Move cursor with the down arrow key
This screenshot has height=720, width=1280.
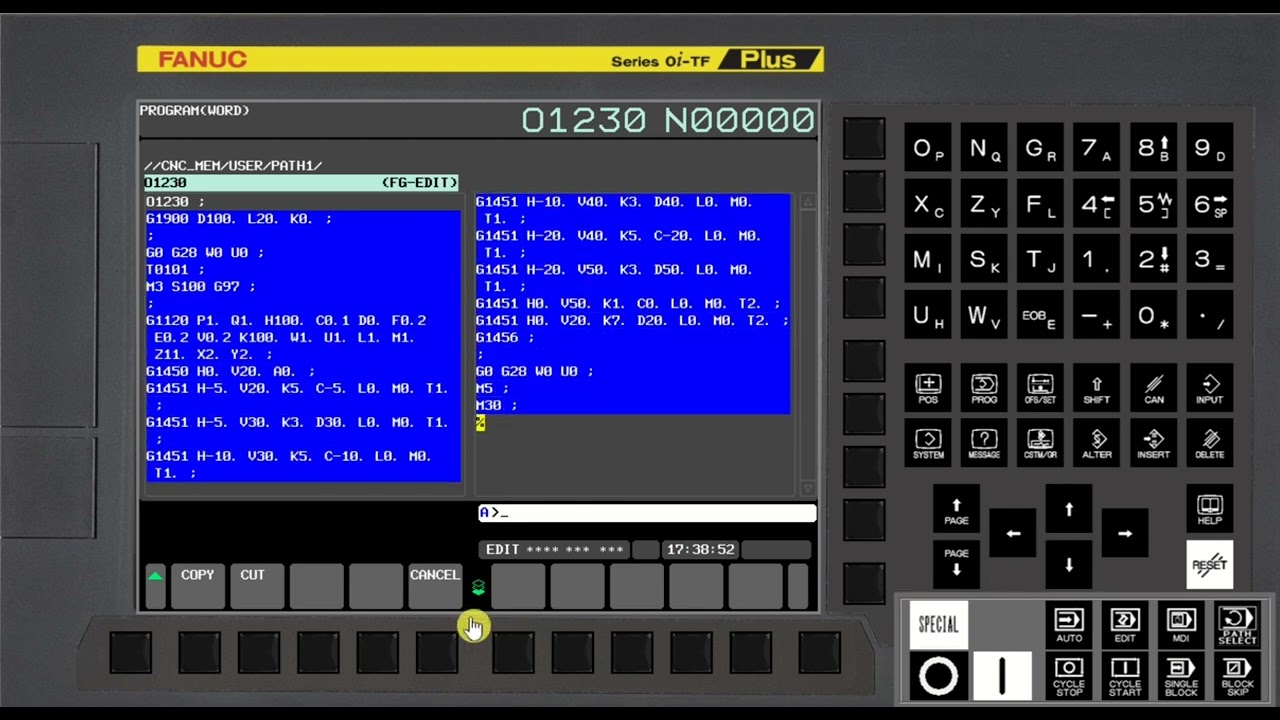pyautogui.click(x=1069, y=565)
